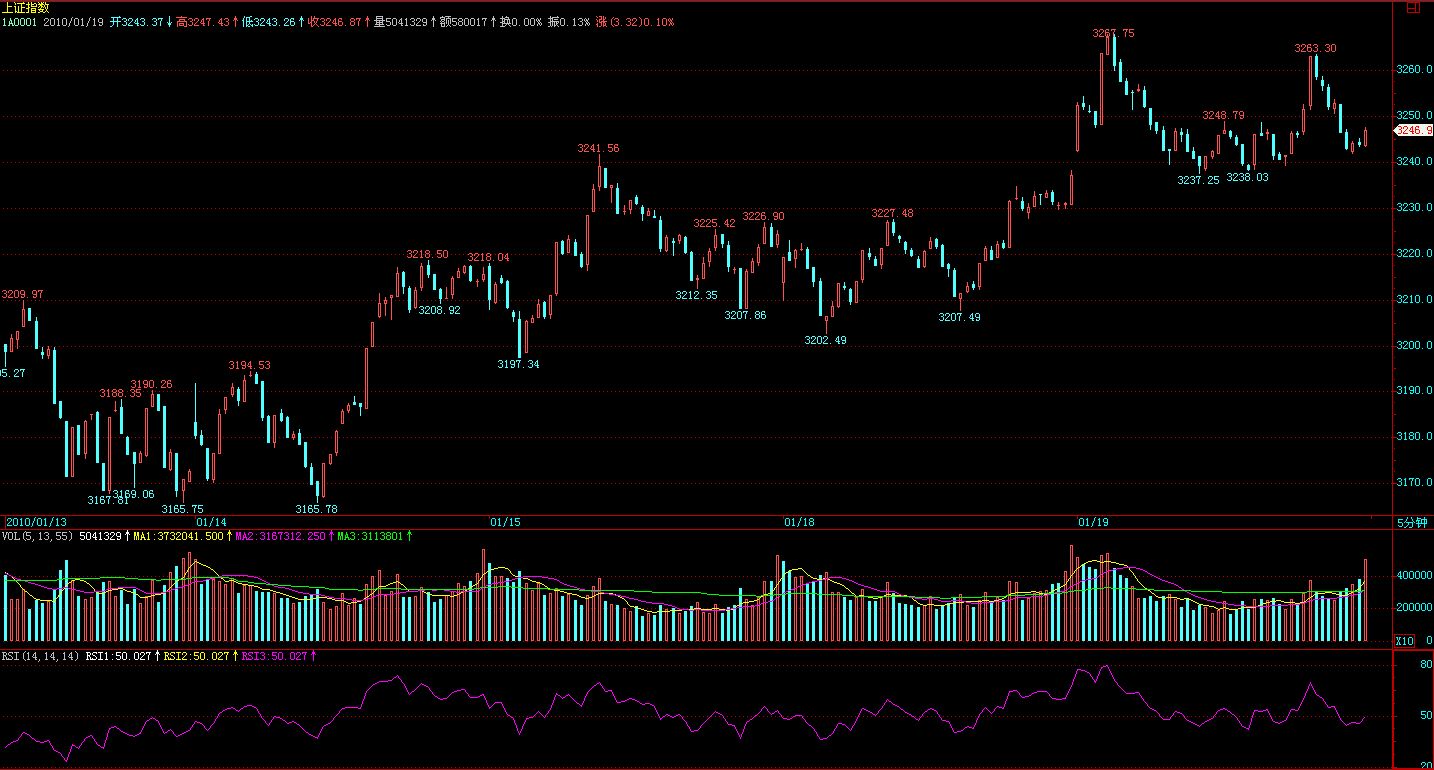Click the 3200.0 price axis label
The width and height of the screenshot is (1434, 770).
pyautogui.click(x=1415, y=345)
